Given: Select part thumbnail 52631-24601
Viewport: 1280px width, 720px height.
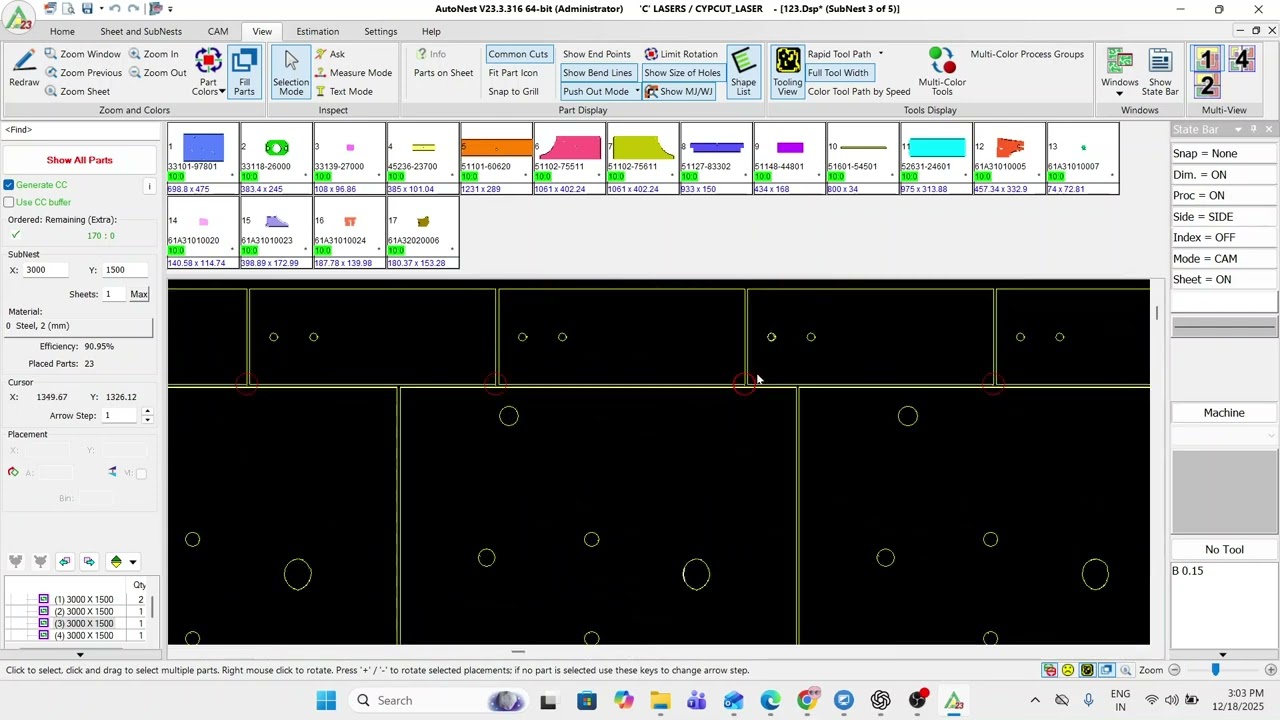Looking at the screenshot, I should tap(936, 158).
